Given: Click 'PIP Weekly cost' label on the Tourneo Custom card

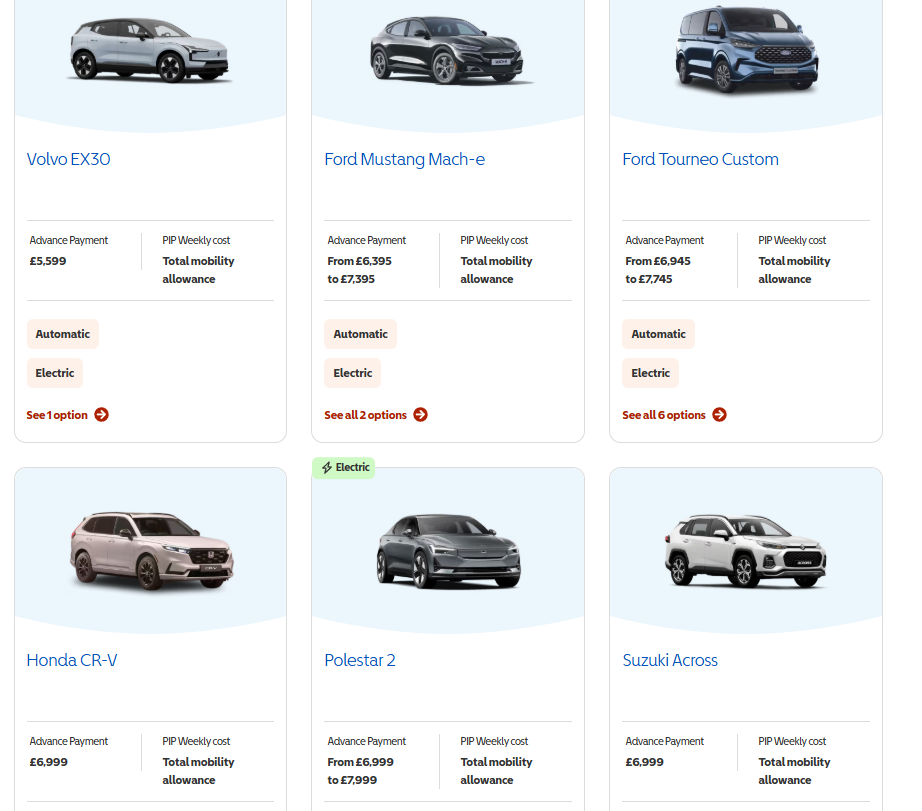Looking at the screenshot, I should (792, 241).
